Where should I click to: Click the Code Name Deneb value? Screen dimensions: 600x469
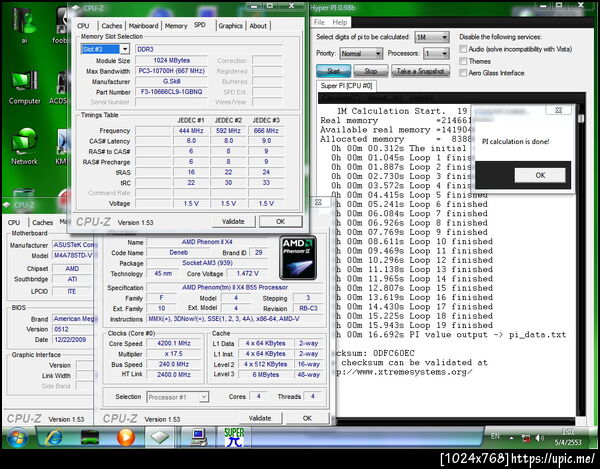pyautogui.click(x=178, y=252)
